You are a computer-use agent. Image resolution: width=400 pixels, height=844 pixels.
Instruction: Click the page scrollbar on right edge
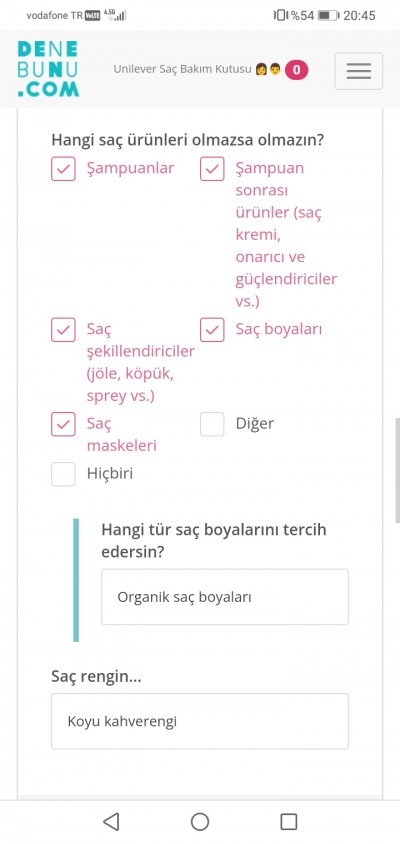(397, 470)
